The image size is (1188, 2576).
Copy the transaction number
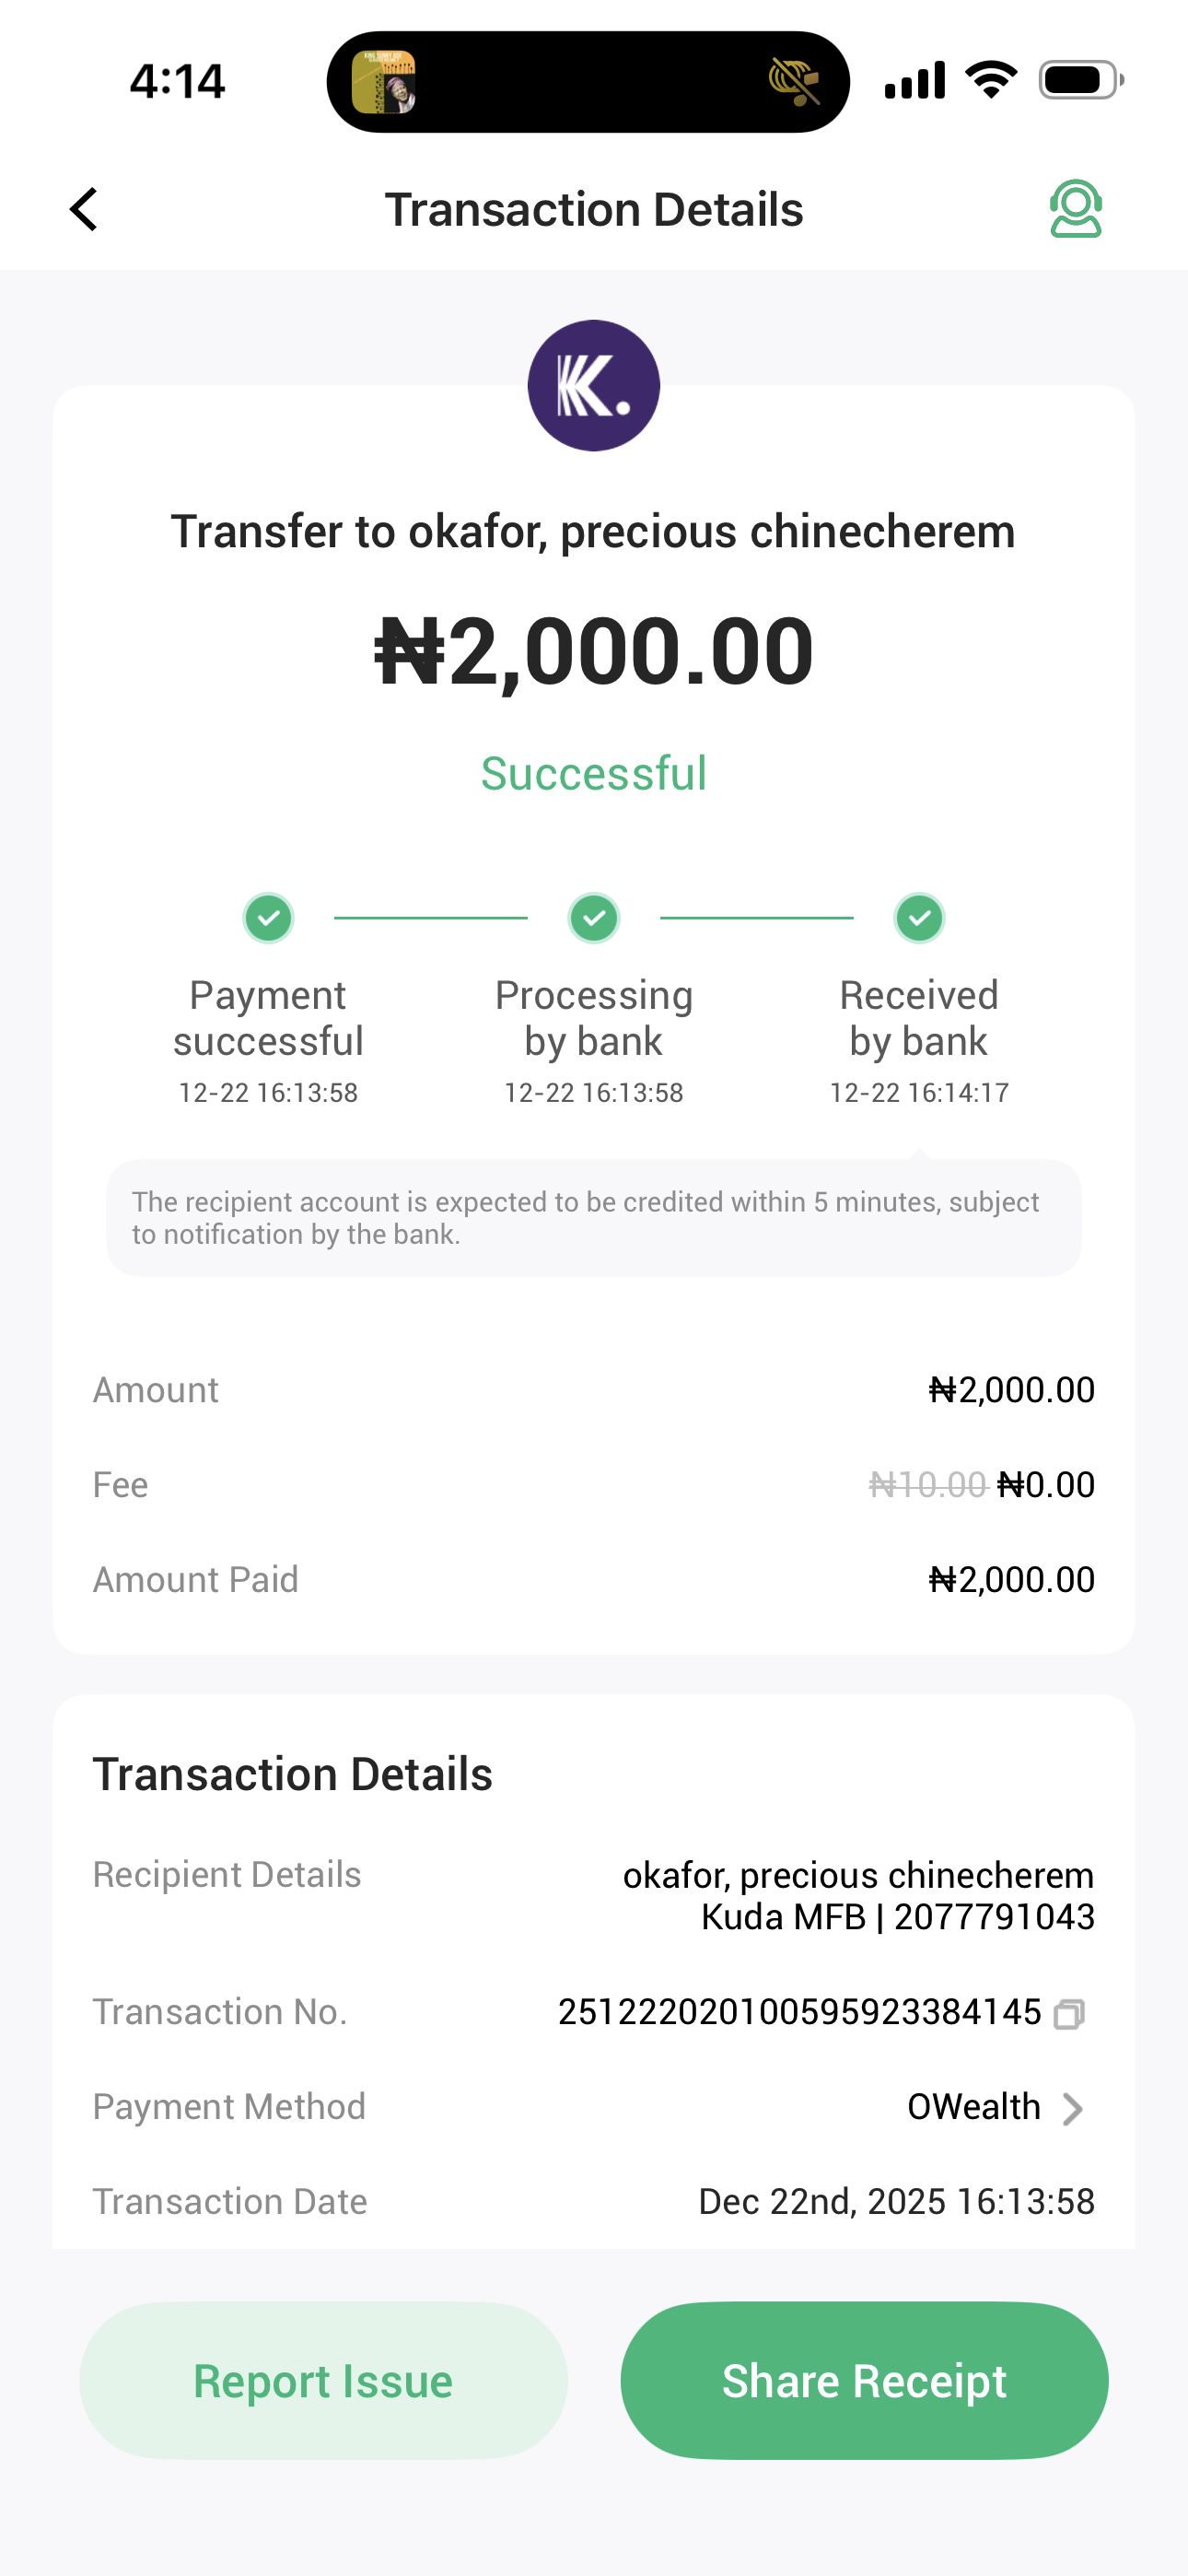click(x=1068, y=2013)
